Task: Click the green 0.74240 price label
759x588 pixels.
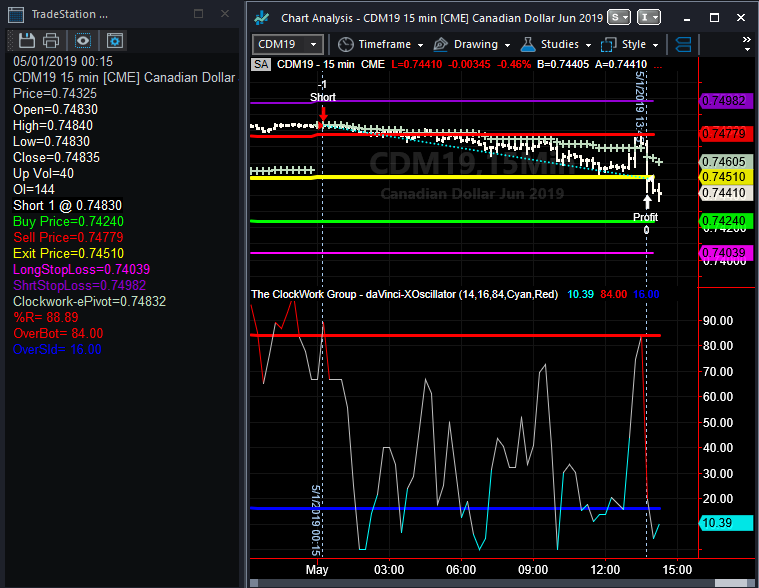Action: (725, 221)
